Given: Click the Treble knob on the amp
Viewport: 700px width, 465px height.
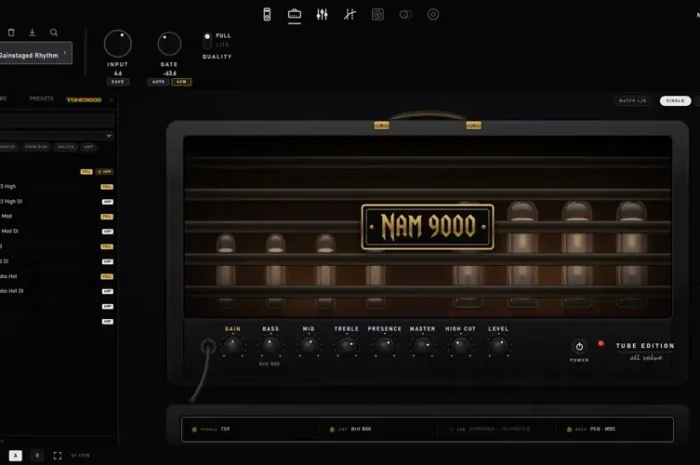Looking at the screenshot, I should pos(347,345).
